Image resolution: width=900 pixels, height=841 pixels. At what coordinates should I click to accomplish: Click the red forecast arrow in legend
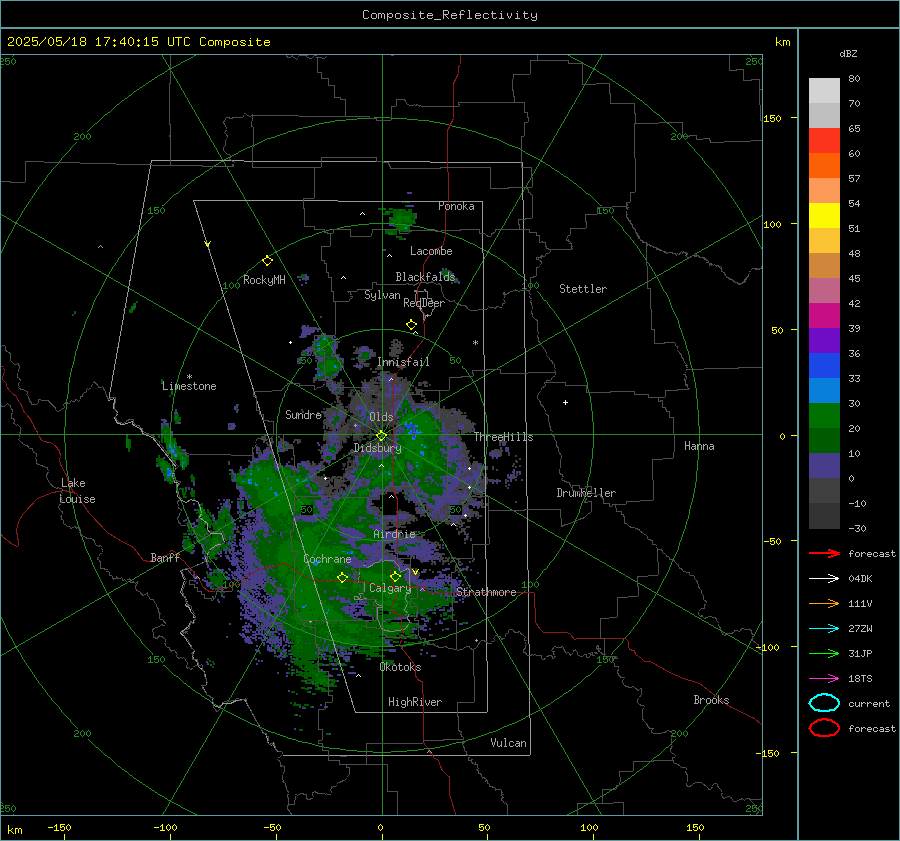824,553
